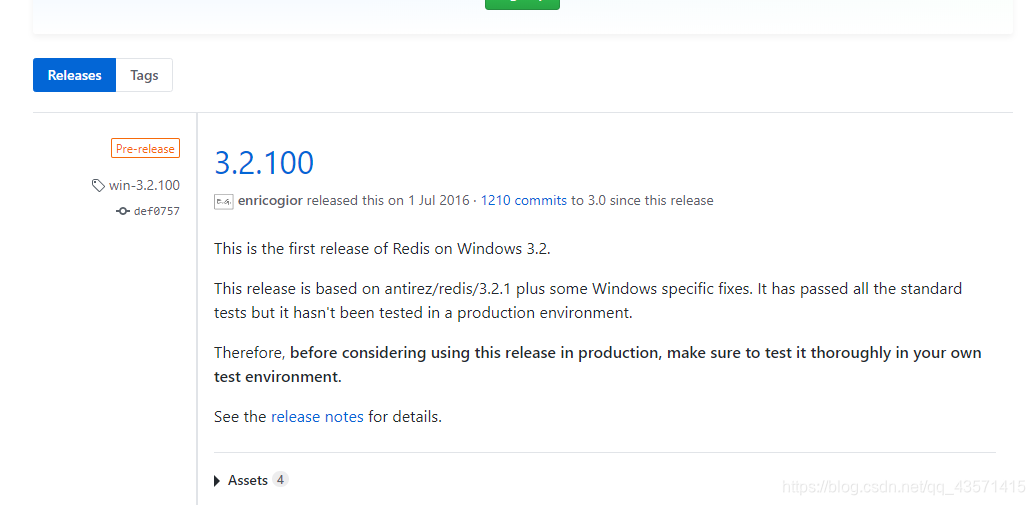Screen dimensions: 1035x505
Task: Click the text 'released this on 1 Jul 2016'
Action: [388, 201]
